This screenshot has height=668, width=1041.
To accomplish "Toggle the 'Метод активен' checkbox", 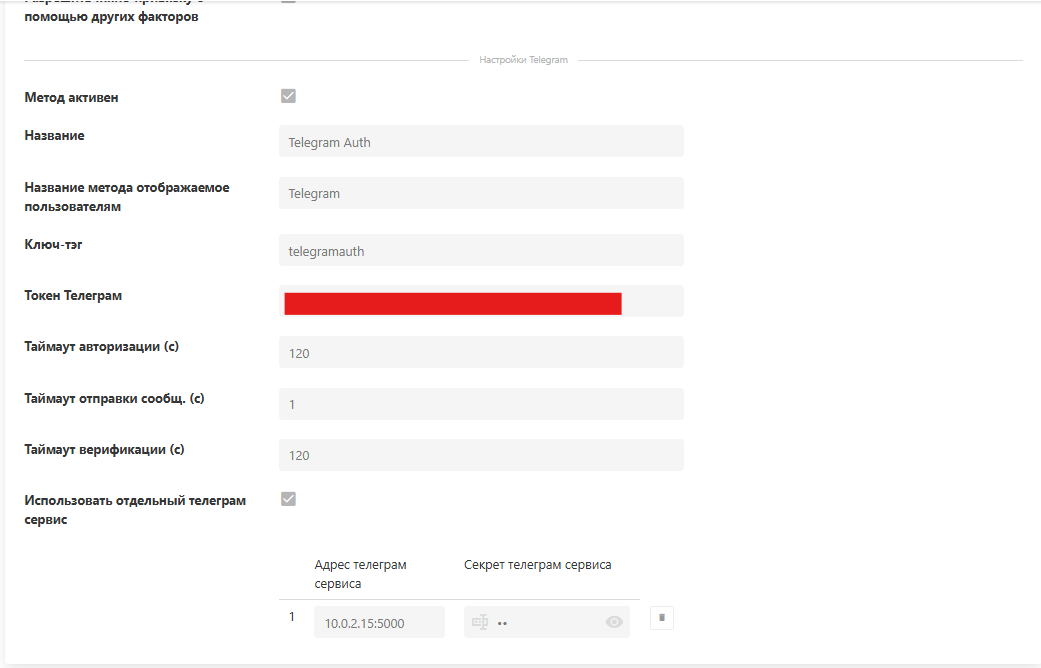I will (x=288, y=96).
